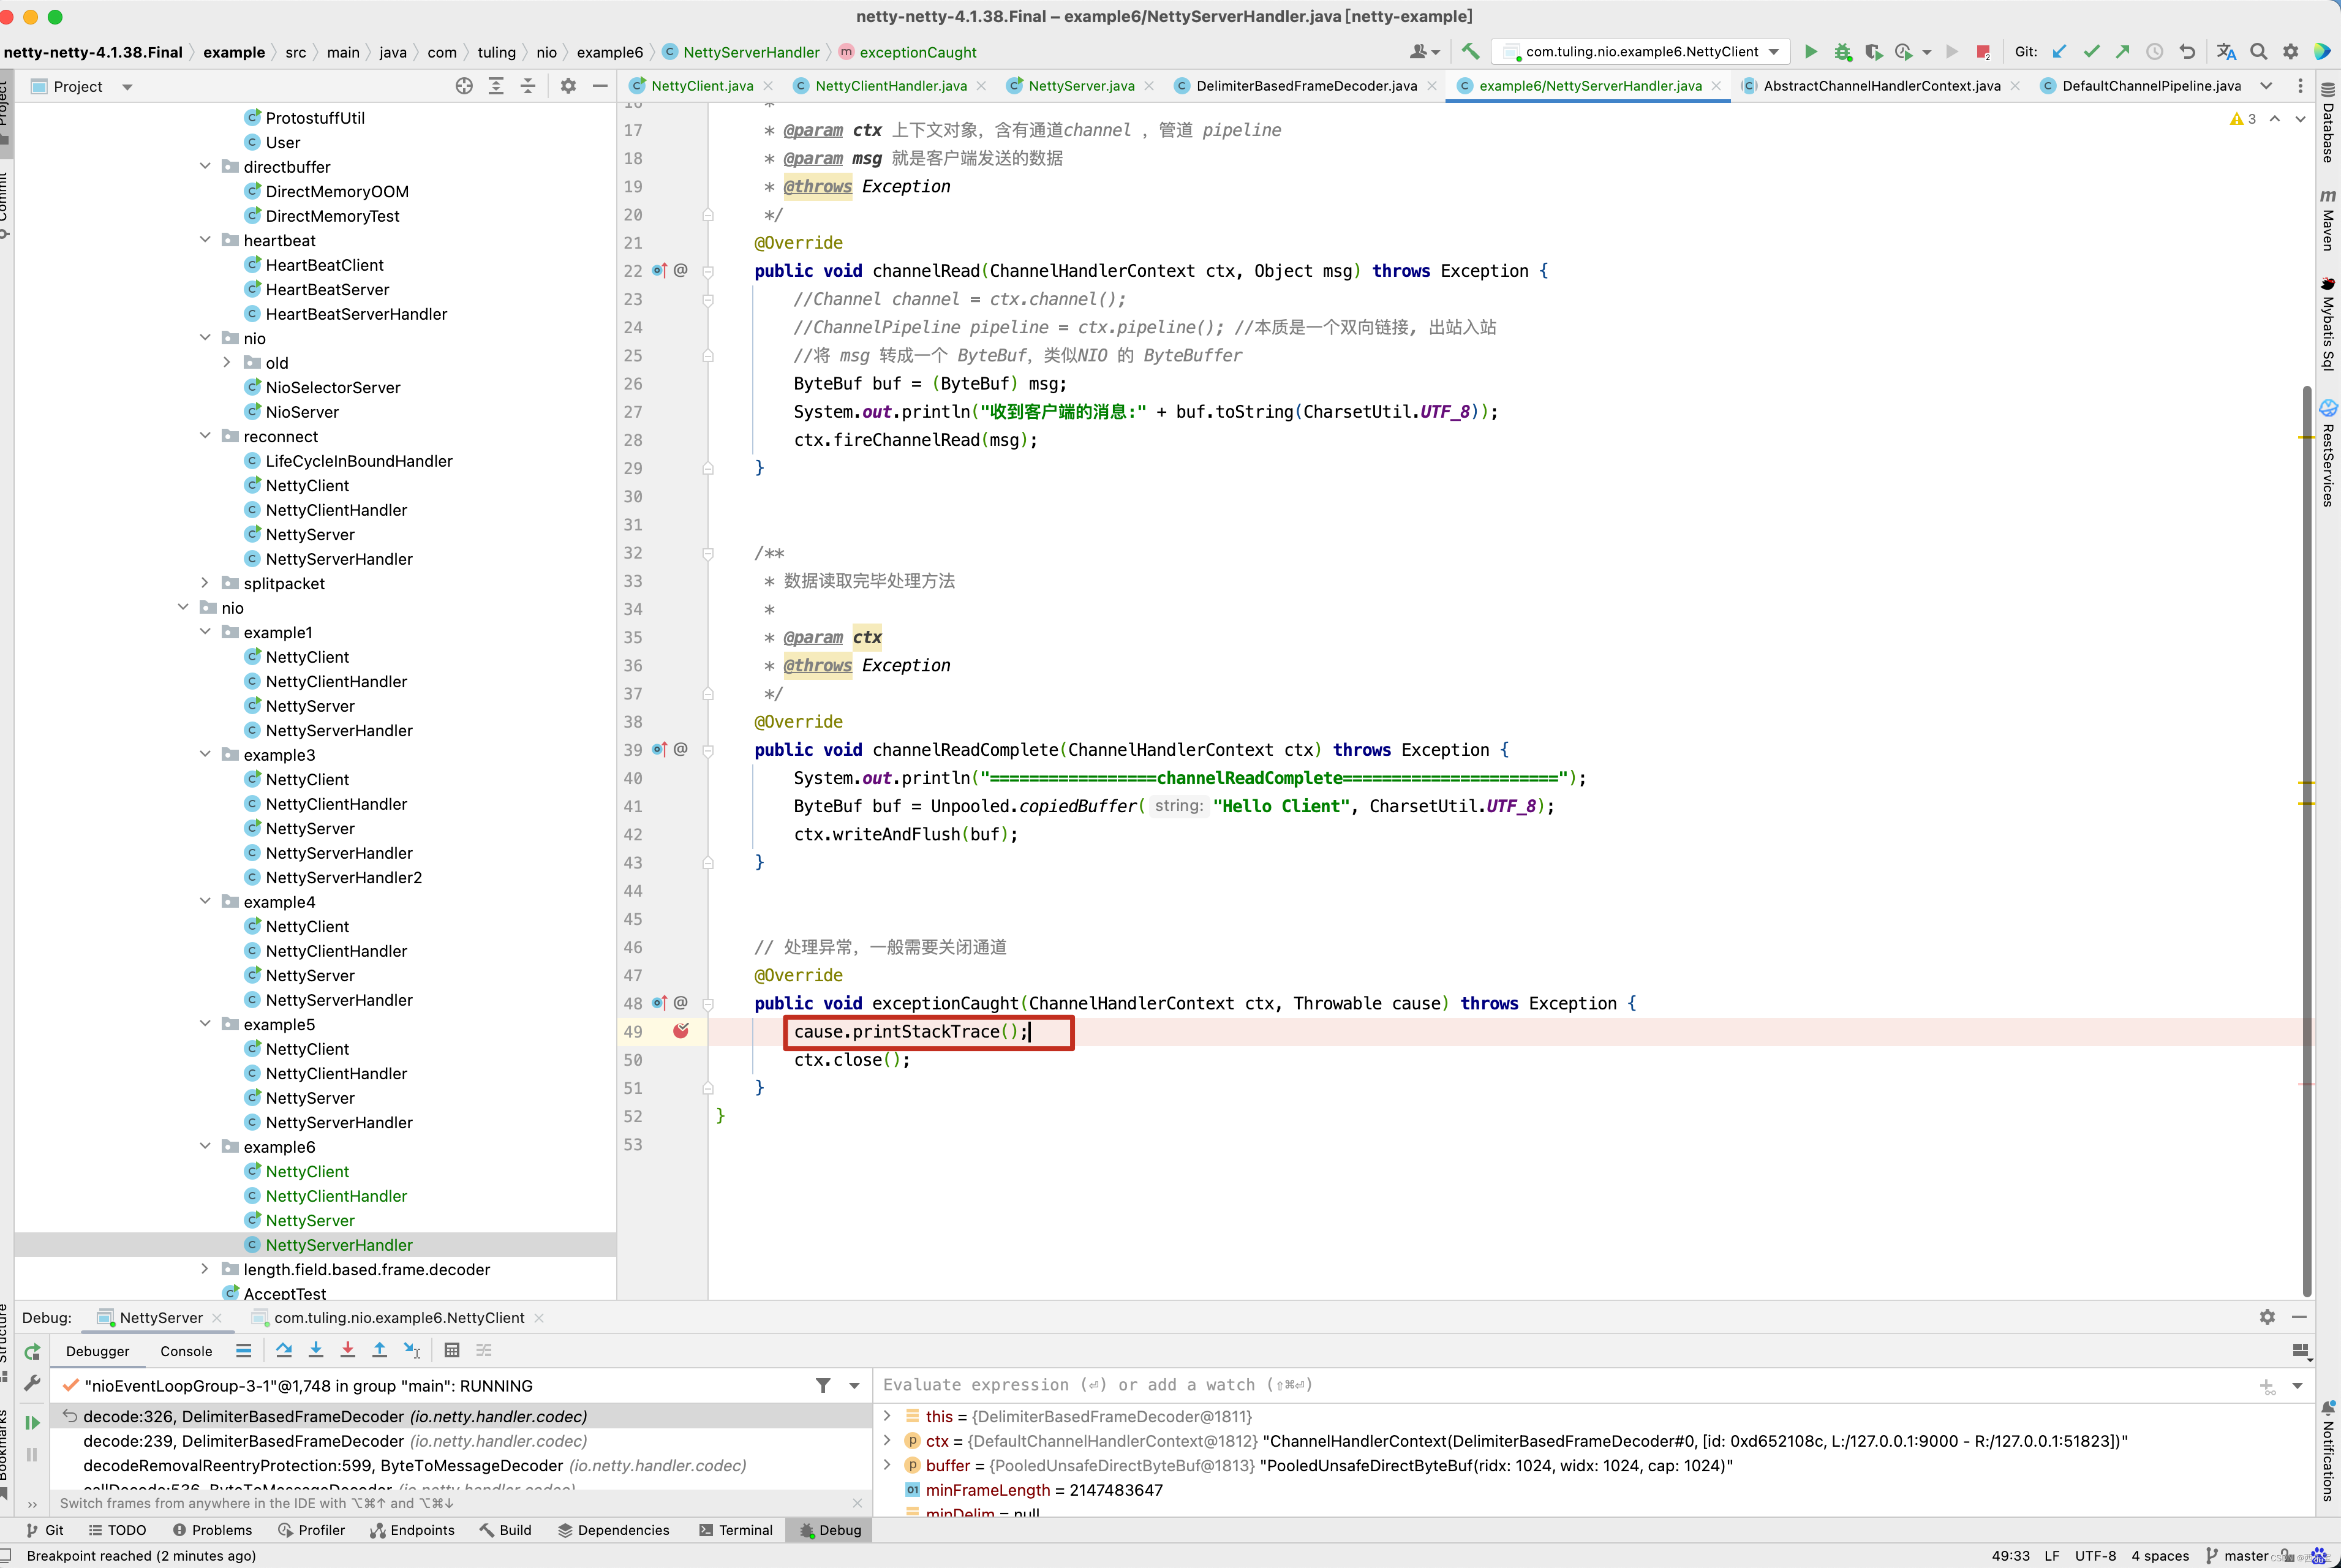
Task: Click the Force Step Into red arrow
Action: pyautogui.click(x=348, y=1350)
